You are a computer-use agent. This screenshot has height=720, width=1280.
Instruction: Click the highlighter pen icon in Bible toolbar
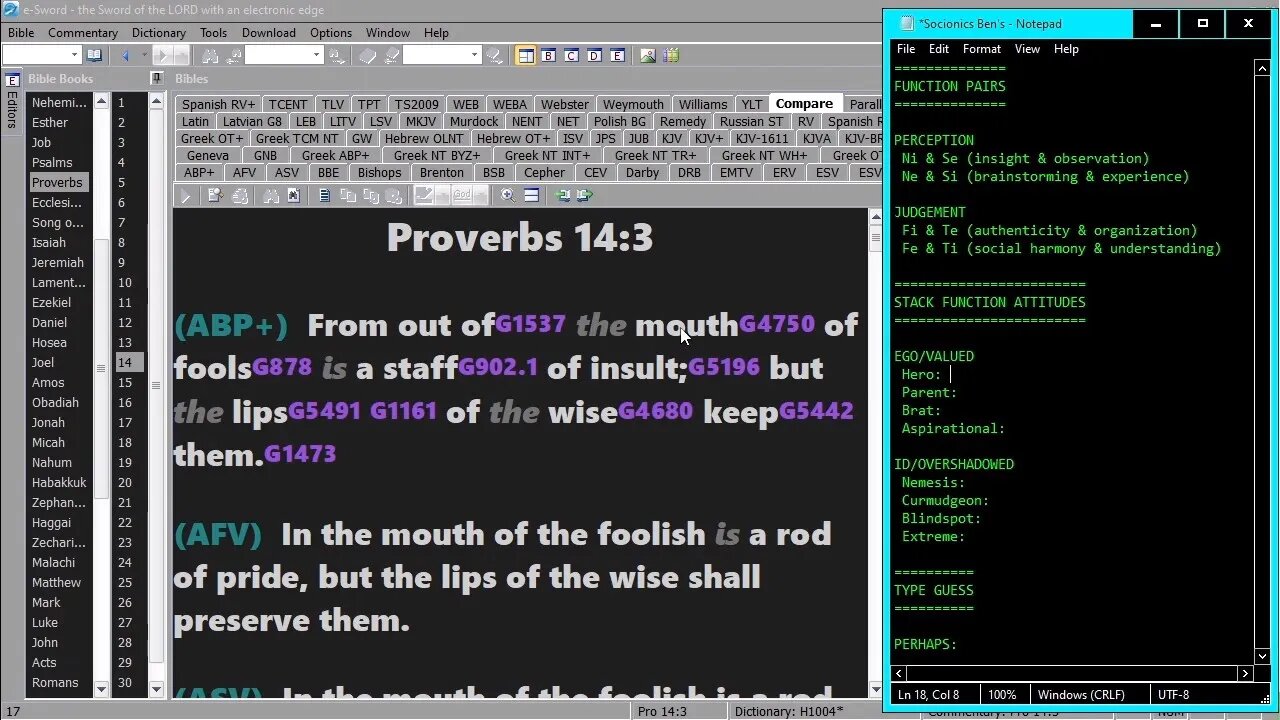[x=424, y=196]
